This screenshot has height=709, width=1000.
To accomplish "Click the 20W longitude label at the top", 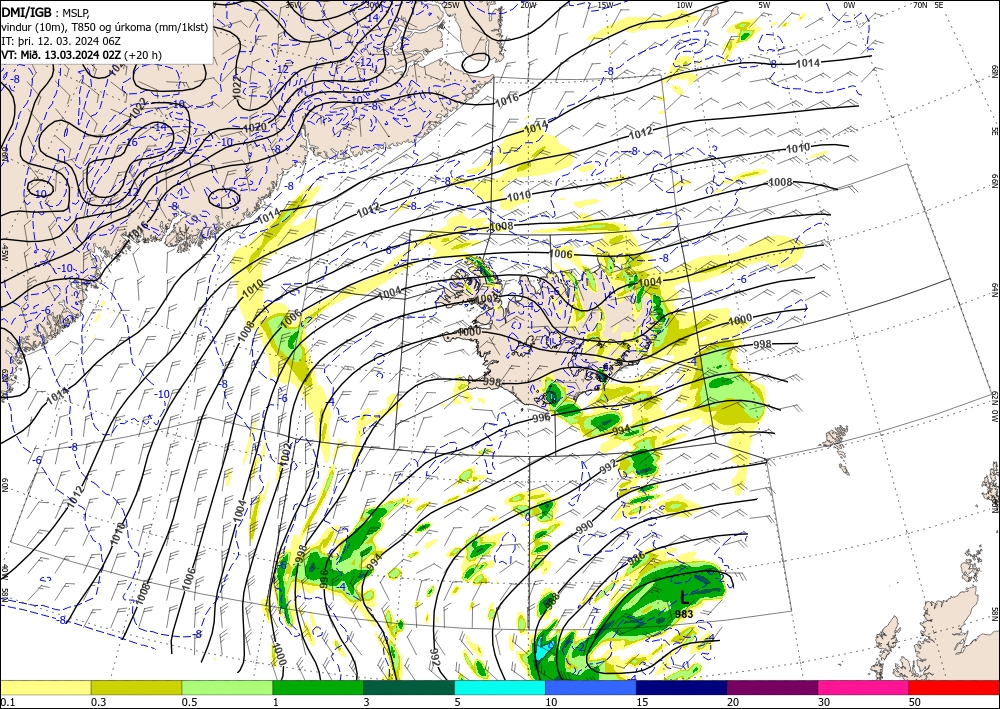I will click(x=528, y=5).
